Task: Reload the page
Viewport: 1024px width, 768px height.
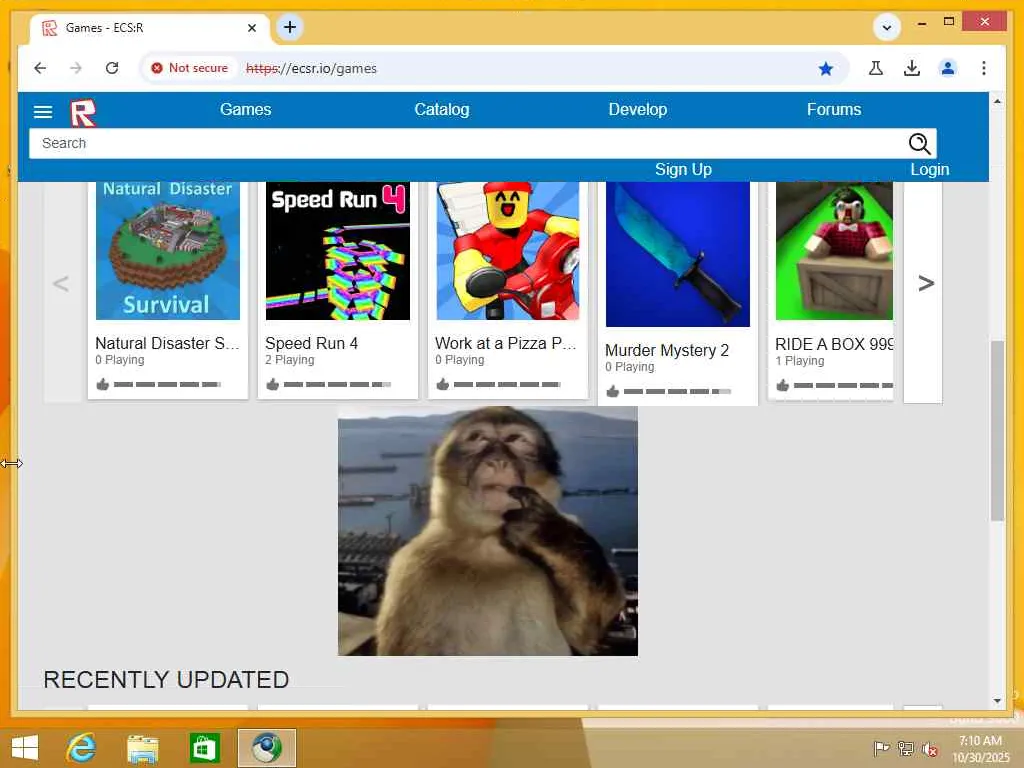Action: [x=112, y=68]
